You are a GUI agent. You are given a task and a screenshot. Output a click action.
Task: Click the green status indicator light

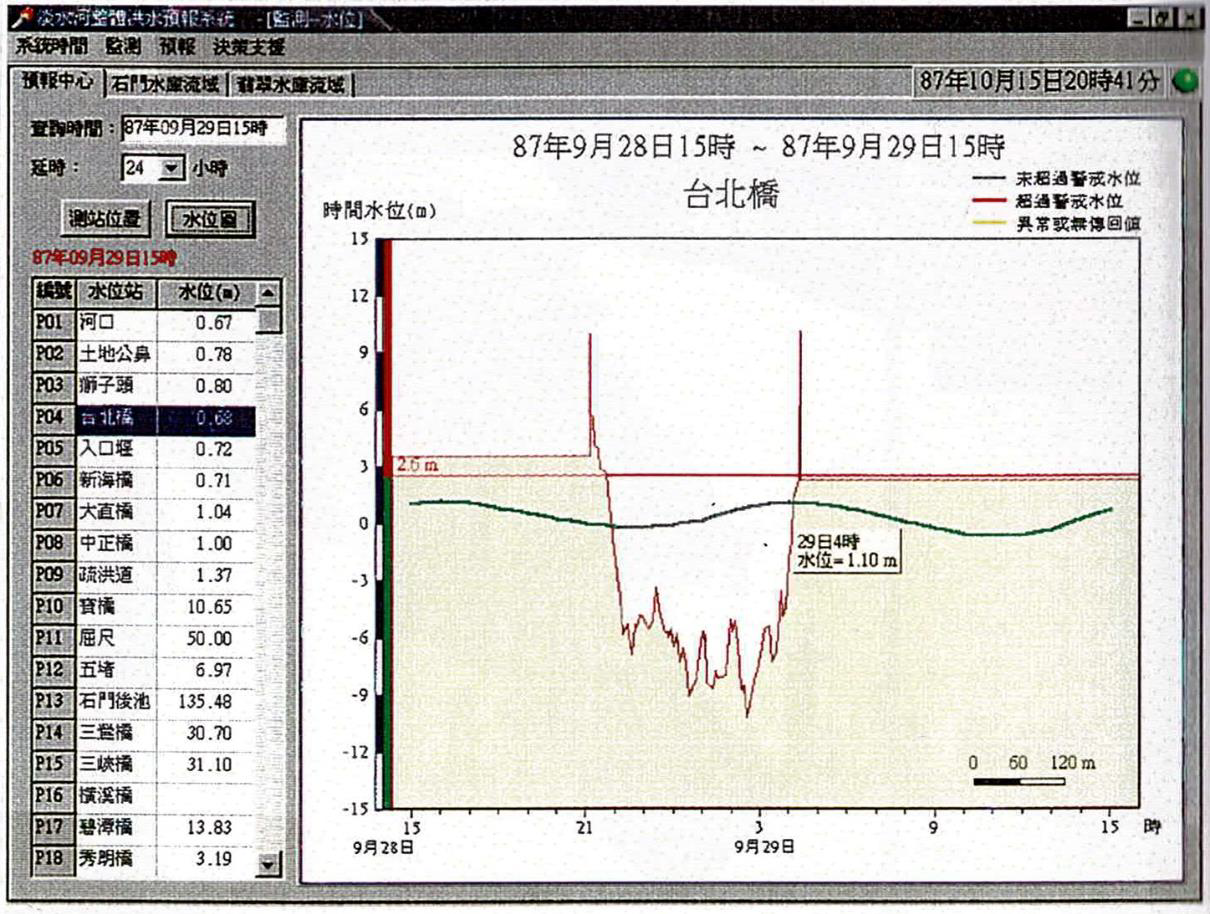(x=1185, y=83)
